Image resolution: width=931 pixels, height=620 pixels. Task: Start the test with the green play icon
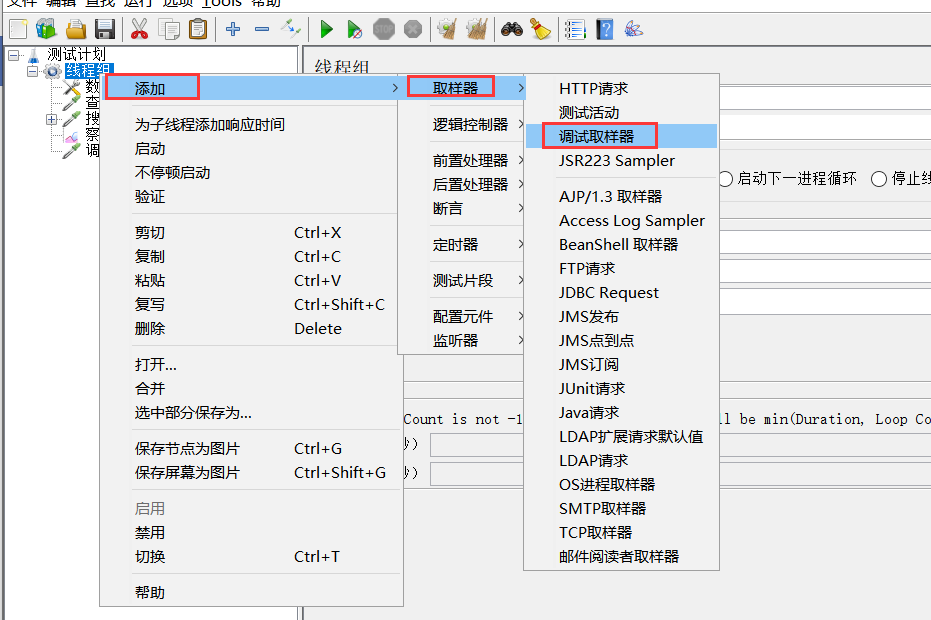326,29
